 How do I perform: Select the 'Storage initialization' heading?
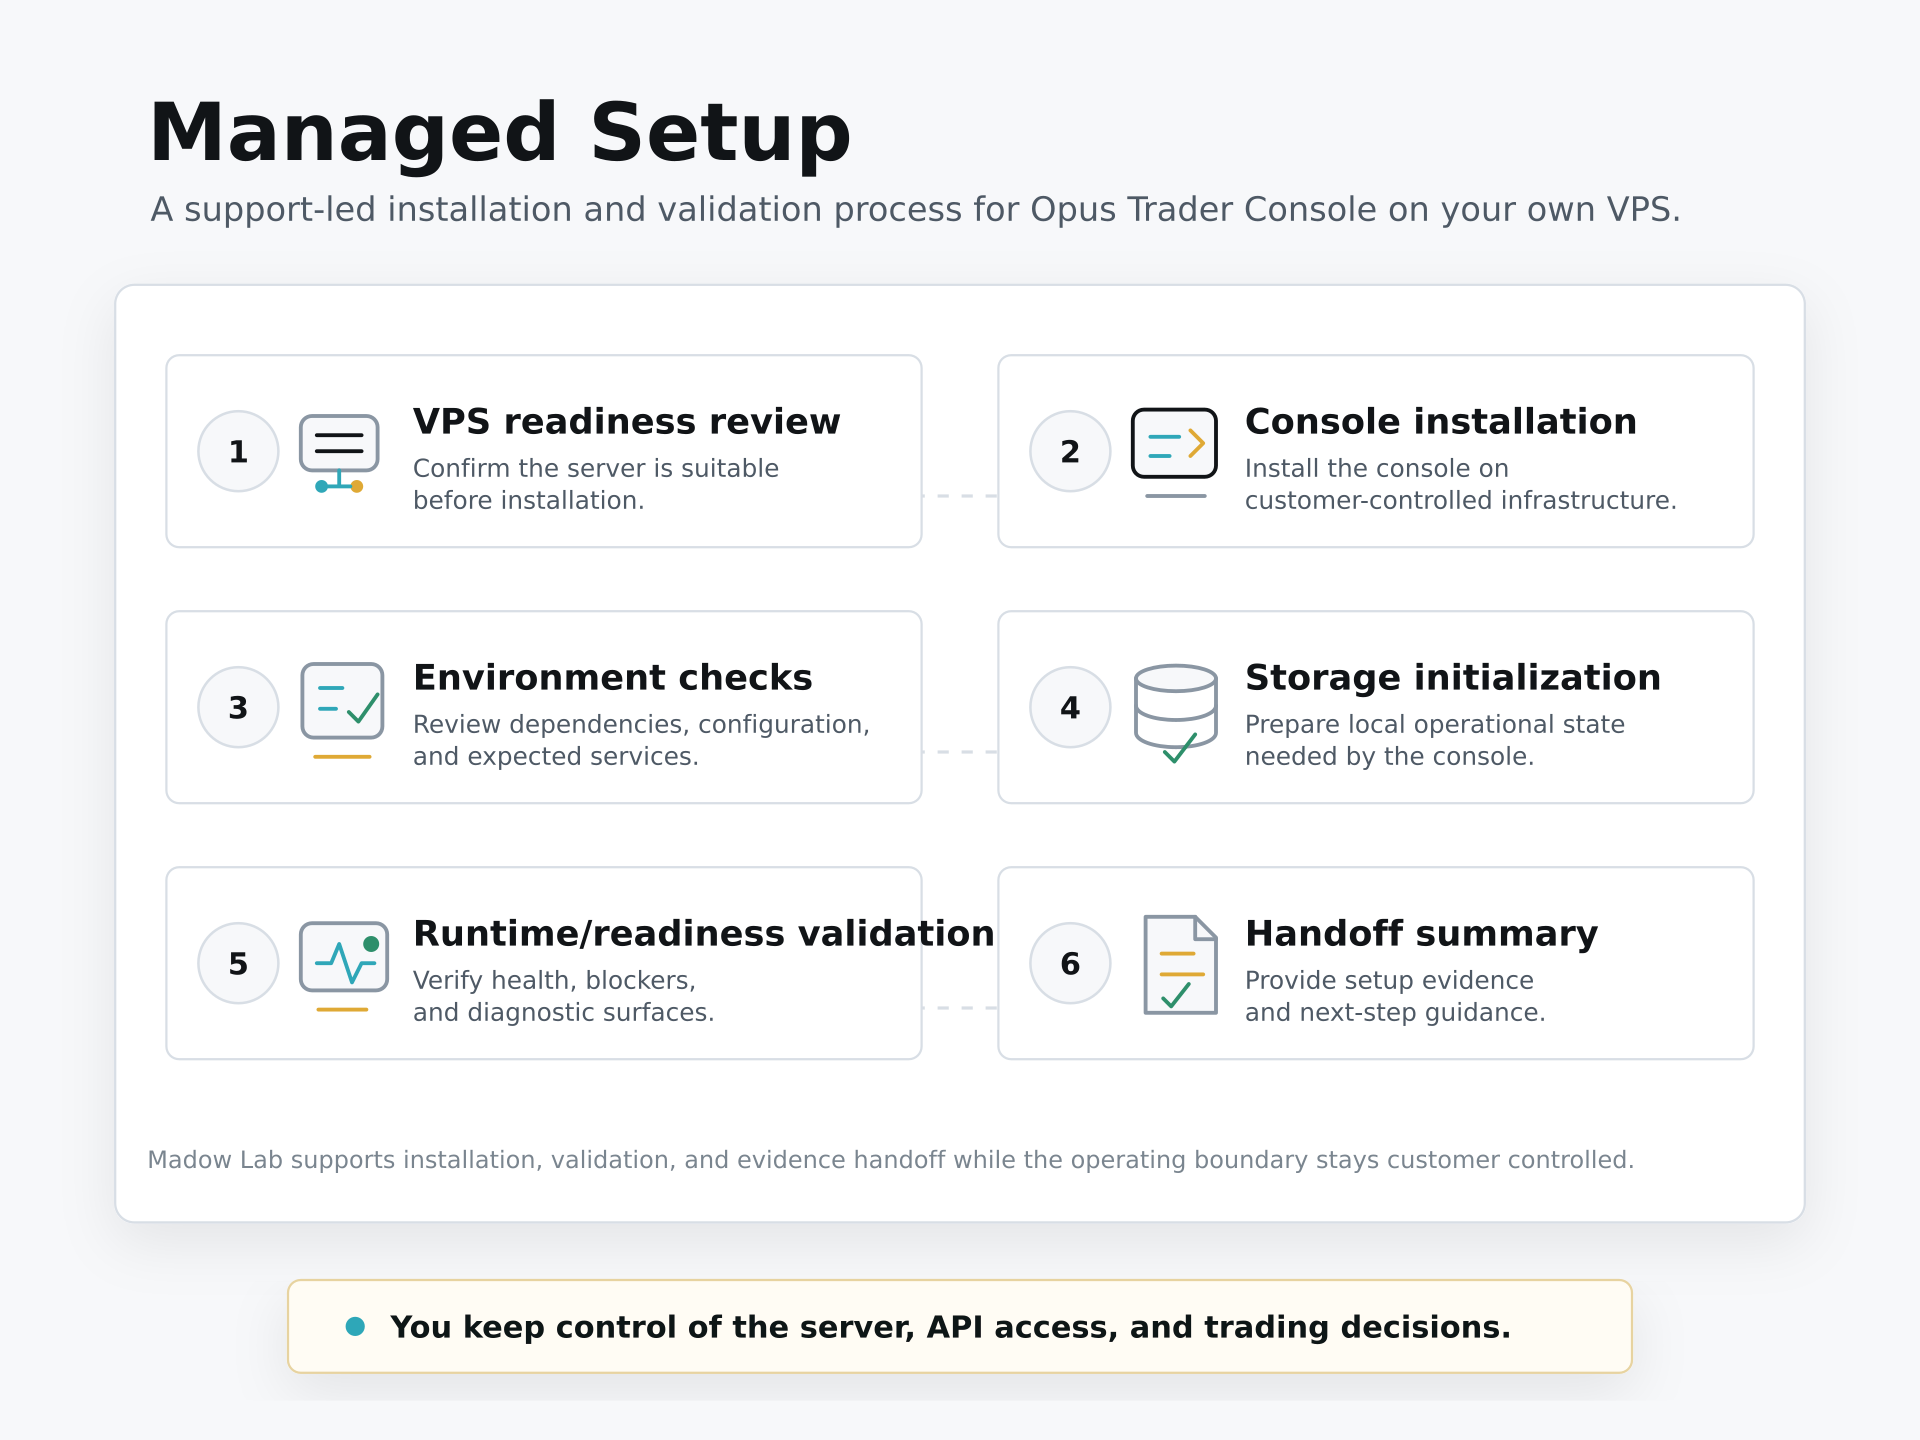coord(1453,678)
